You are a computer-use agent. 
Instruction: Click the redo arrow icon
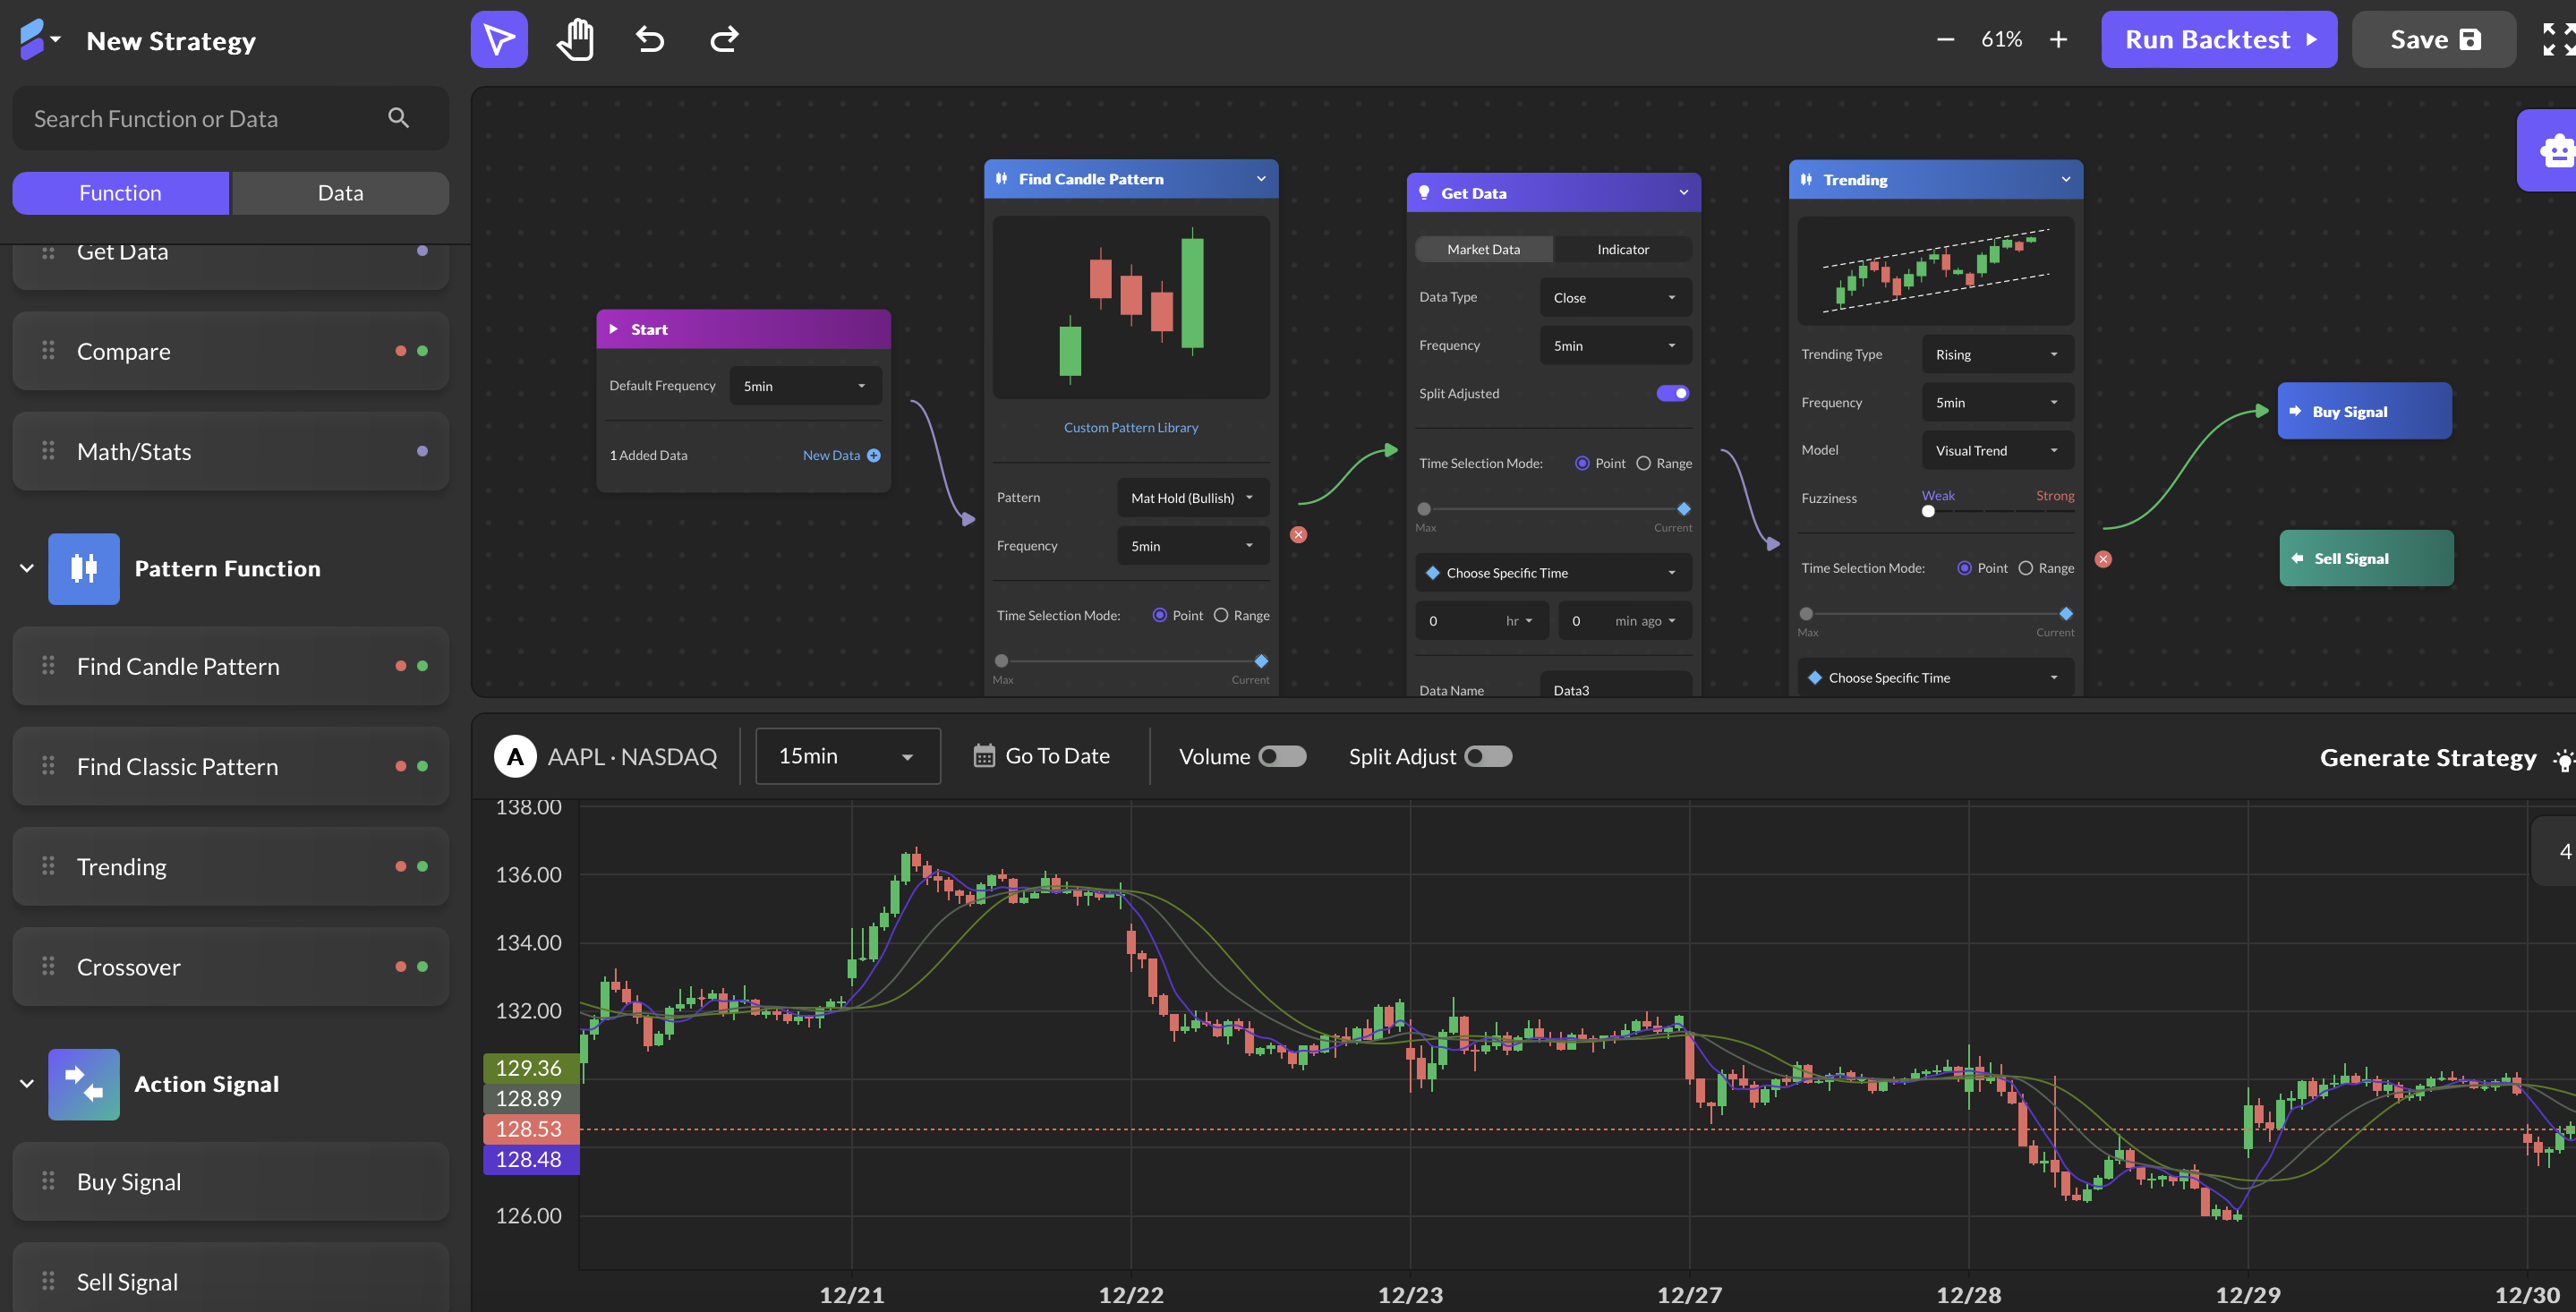pos(724,40)
